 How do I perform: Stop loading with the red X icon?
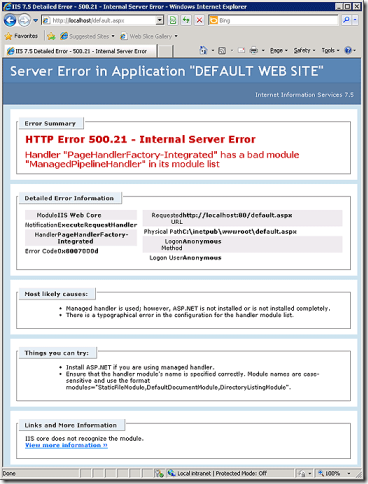[199, 21]
